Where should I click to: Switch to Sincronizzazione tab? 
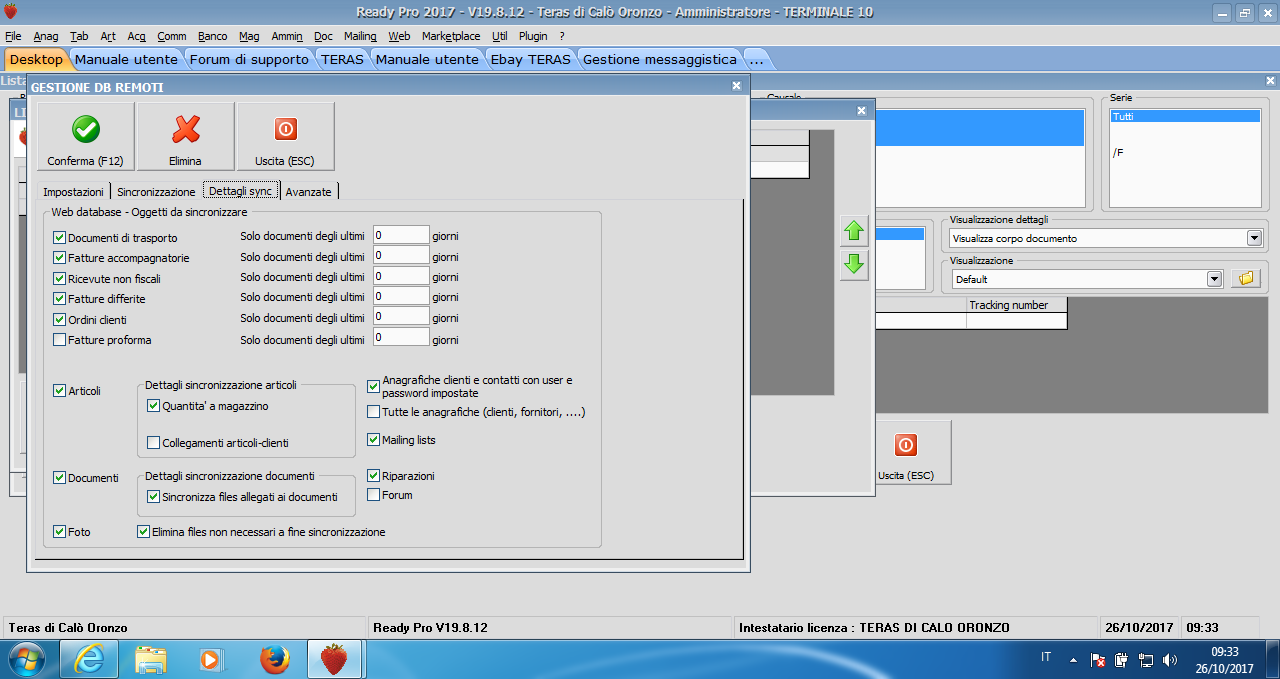pos(156,191)
